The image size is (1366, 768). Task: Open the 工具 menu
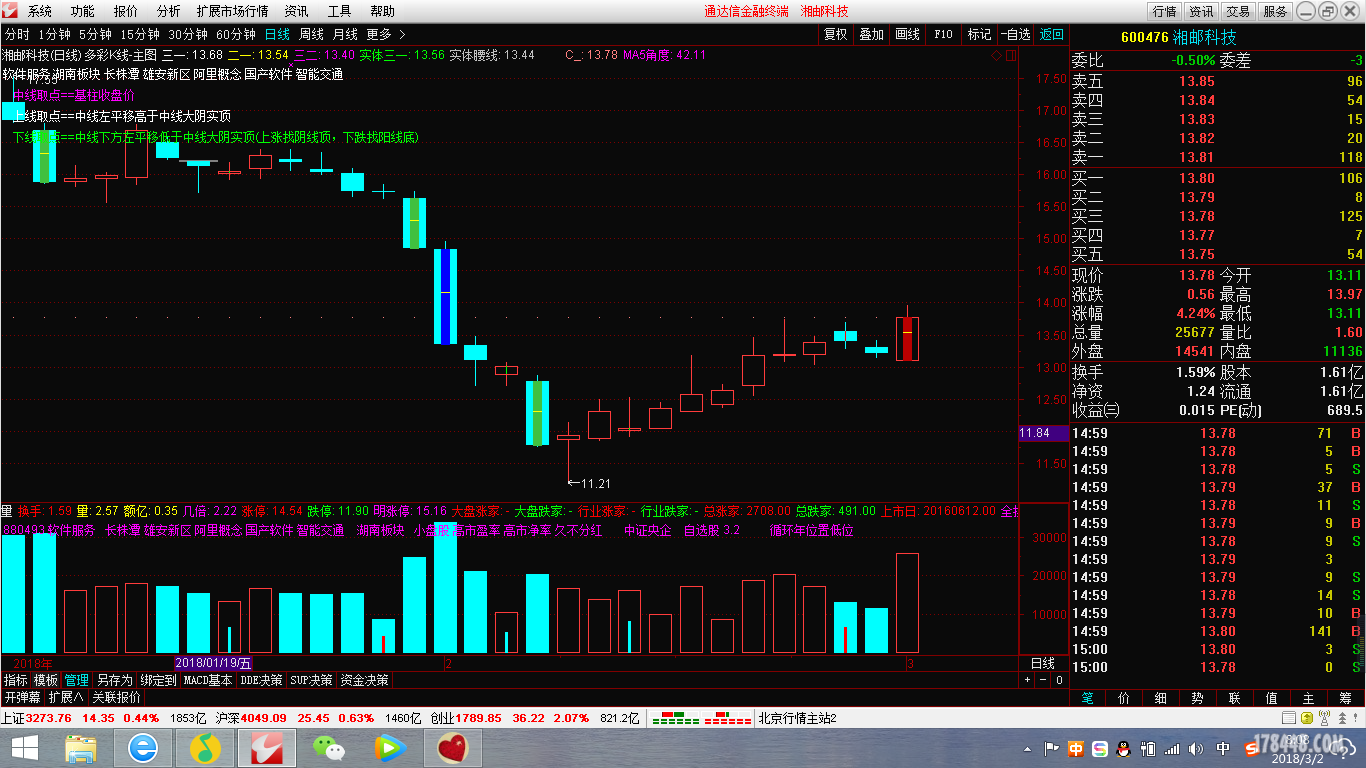340,11
